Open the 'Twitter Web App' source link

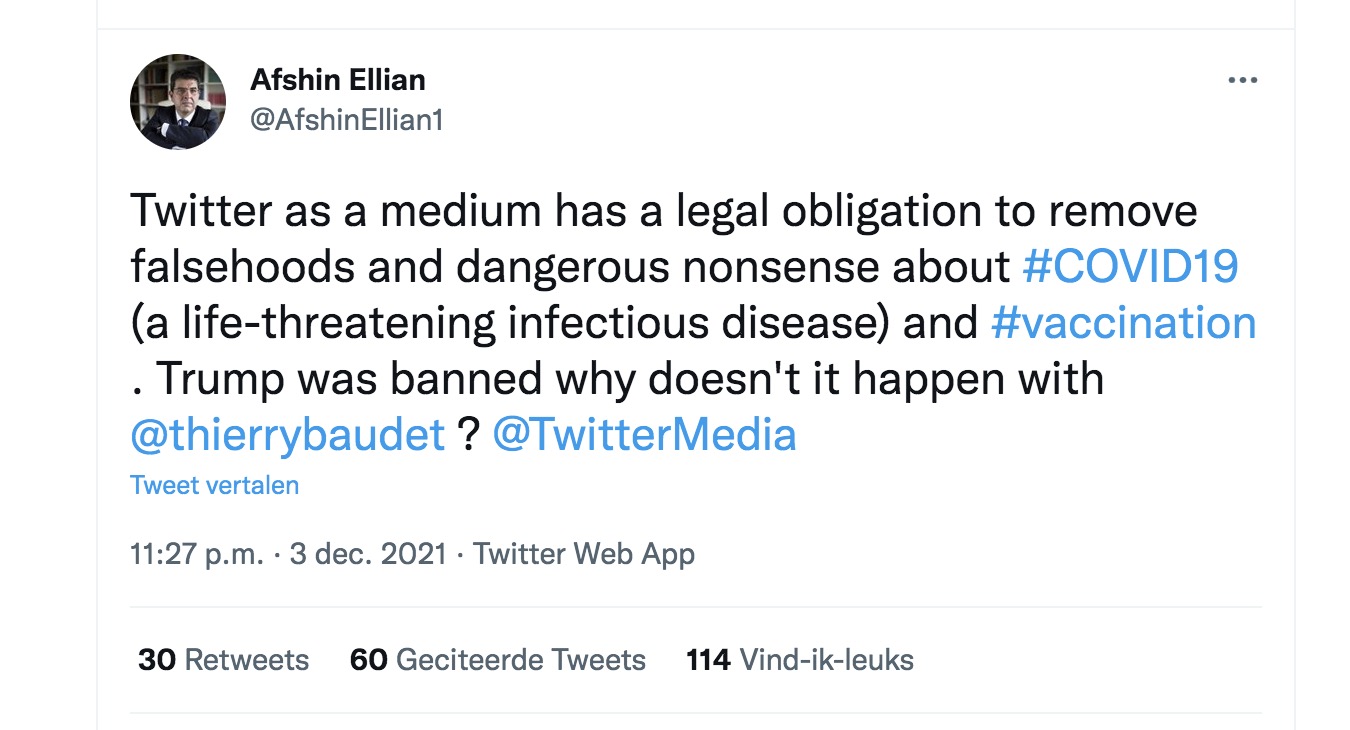[584, 554]
